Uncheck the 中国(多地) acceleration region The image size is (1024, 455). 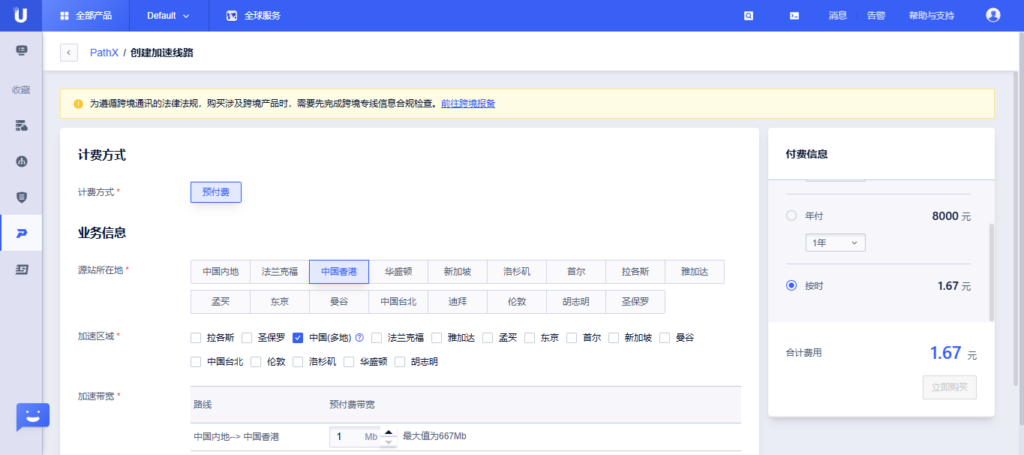pos(298,338)
